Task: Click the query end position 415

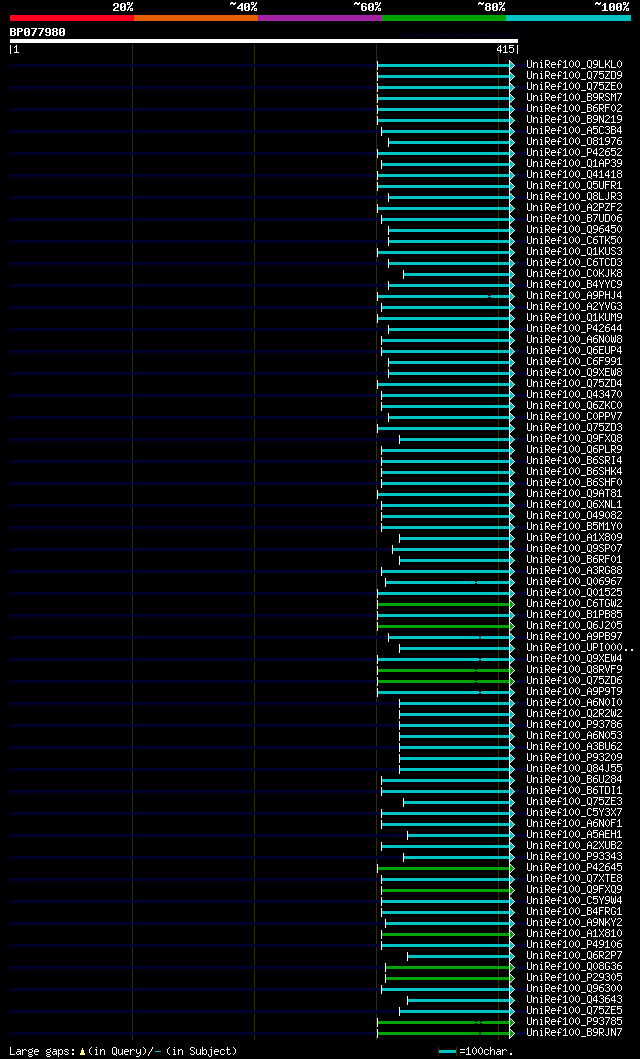Action: coord(504,49)
